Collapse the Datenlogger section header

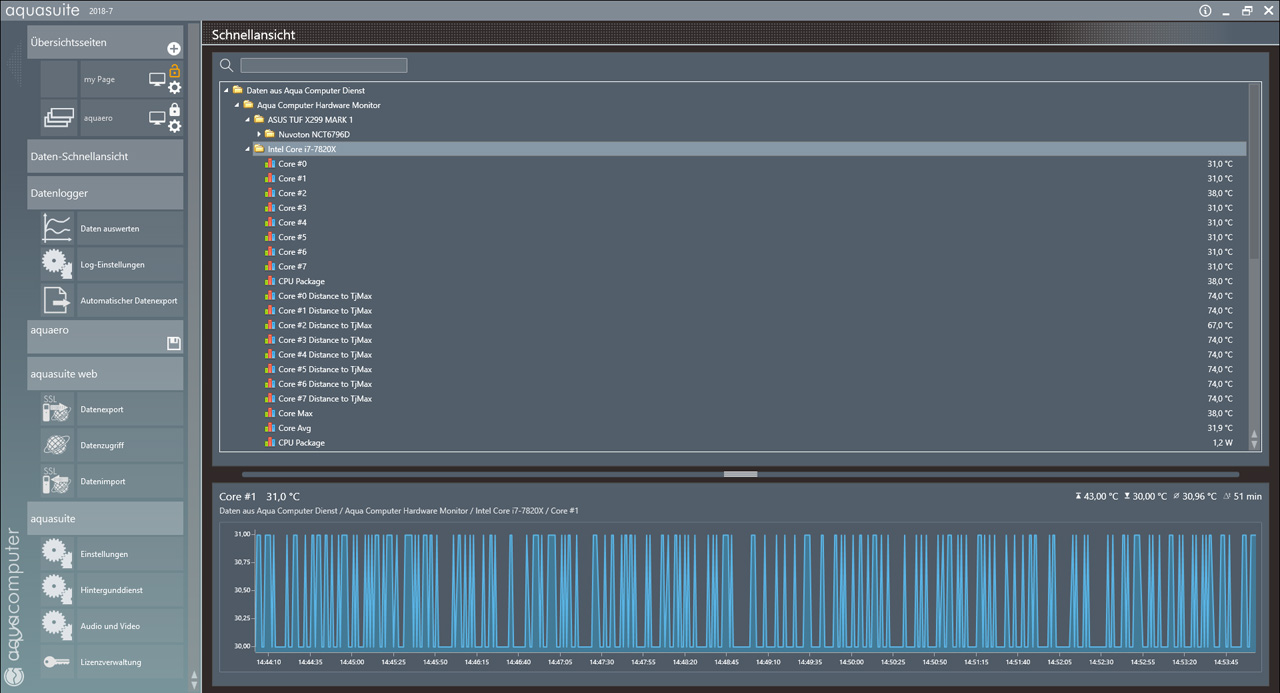[x=105, y=193]
